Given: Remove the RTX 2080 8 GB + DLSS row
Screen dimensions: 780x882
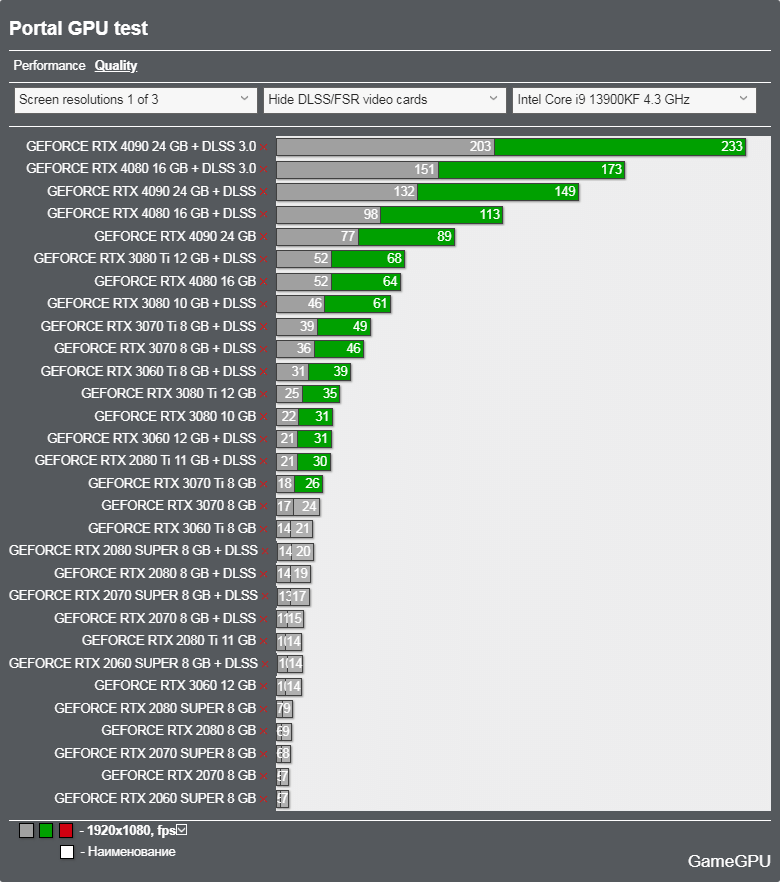Looking at the screenshot, I should pos(264,574).
